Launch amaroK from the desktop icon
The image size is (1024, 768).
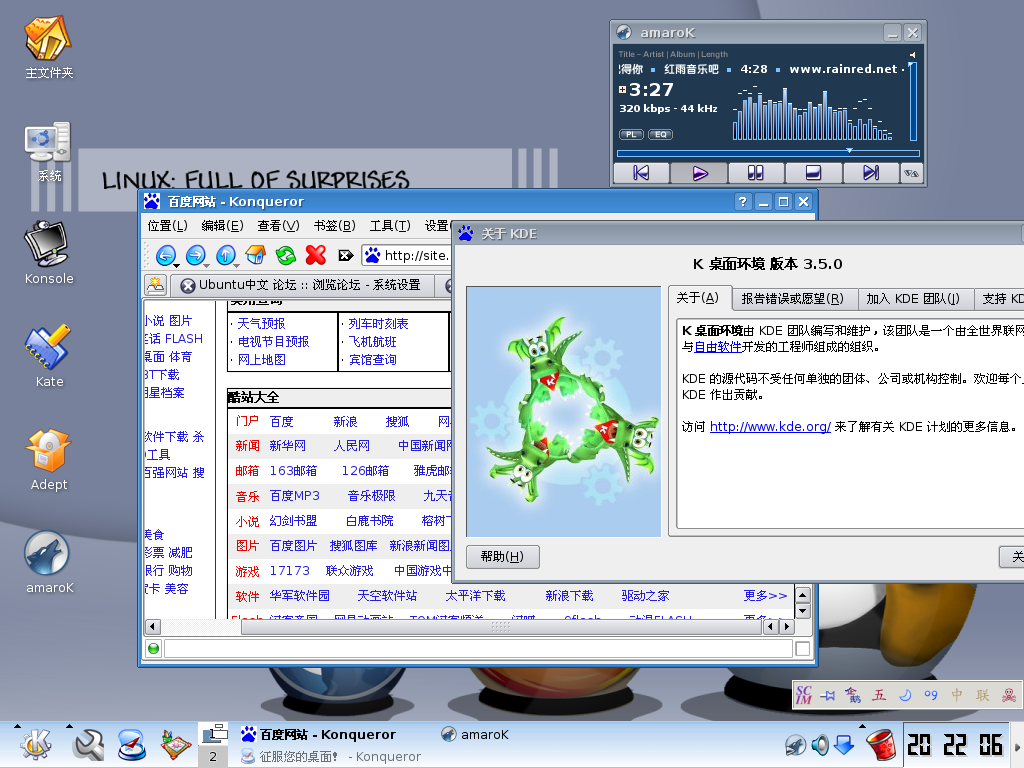(x=47, y=553)
